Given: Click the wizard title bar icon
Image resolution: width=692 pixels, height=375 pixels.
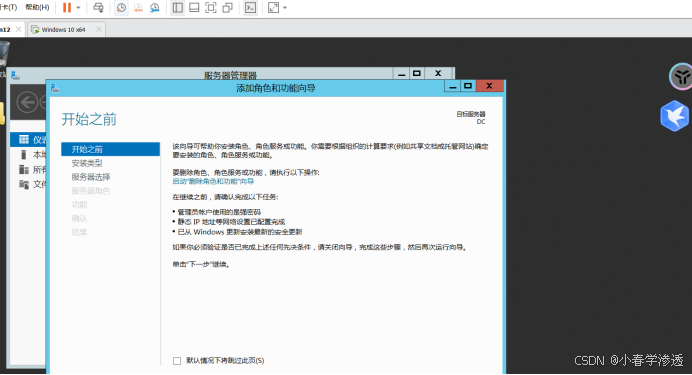Looking at the screenshot, I should 55,88.
